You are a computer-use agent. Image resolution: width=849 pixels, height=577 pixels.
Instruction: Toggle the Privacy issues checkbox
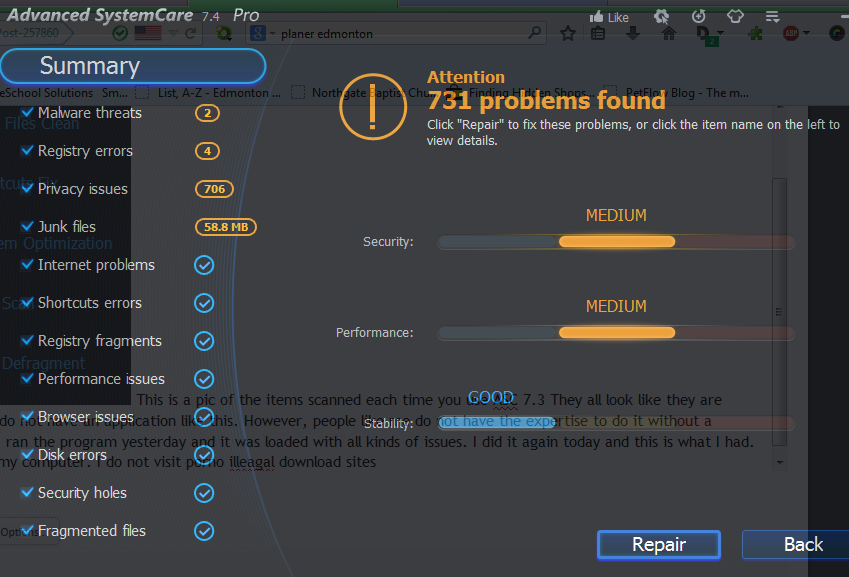(27, 188)
